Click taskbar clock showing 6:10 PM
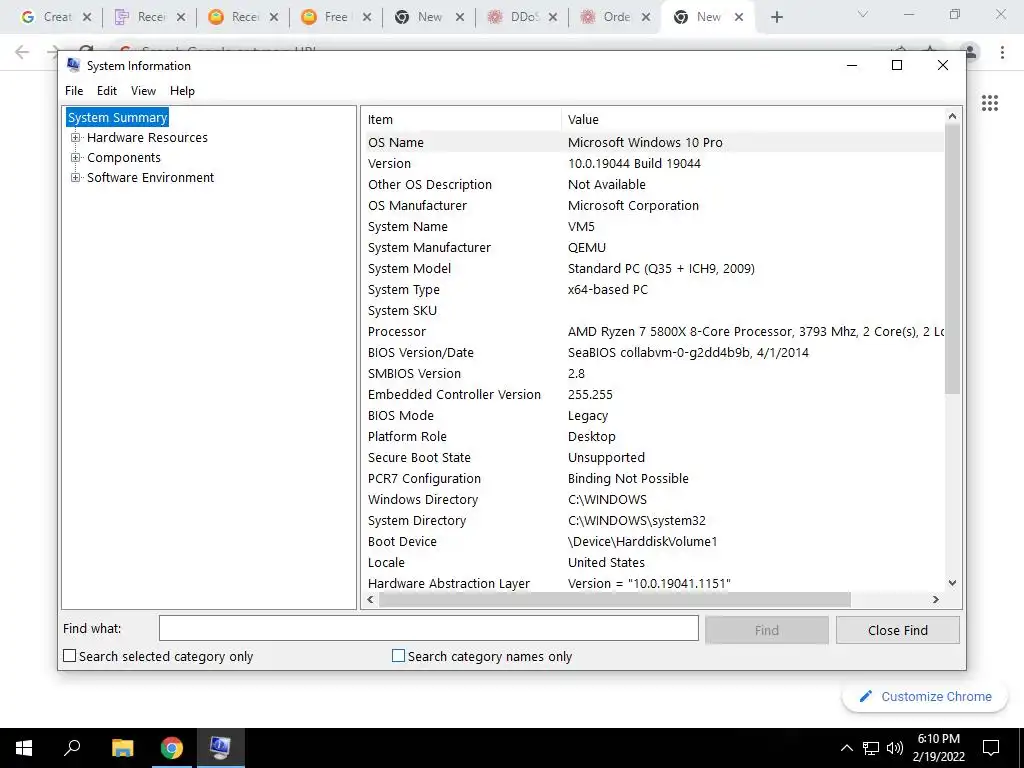Image resolution: width=1024 pixels, height=768 pixels. [938, 748]
